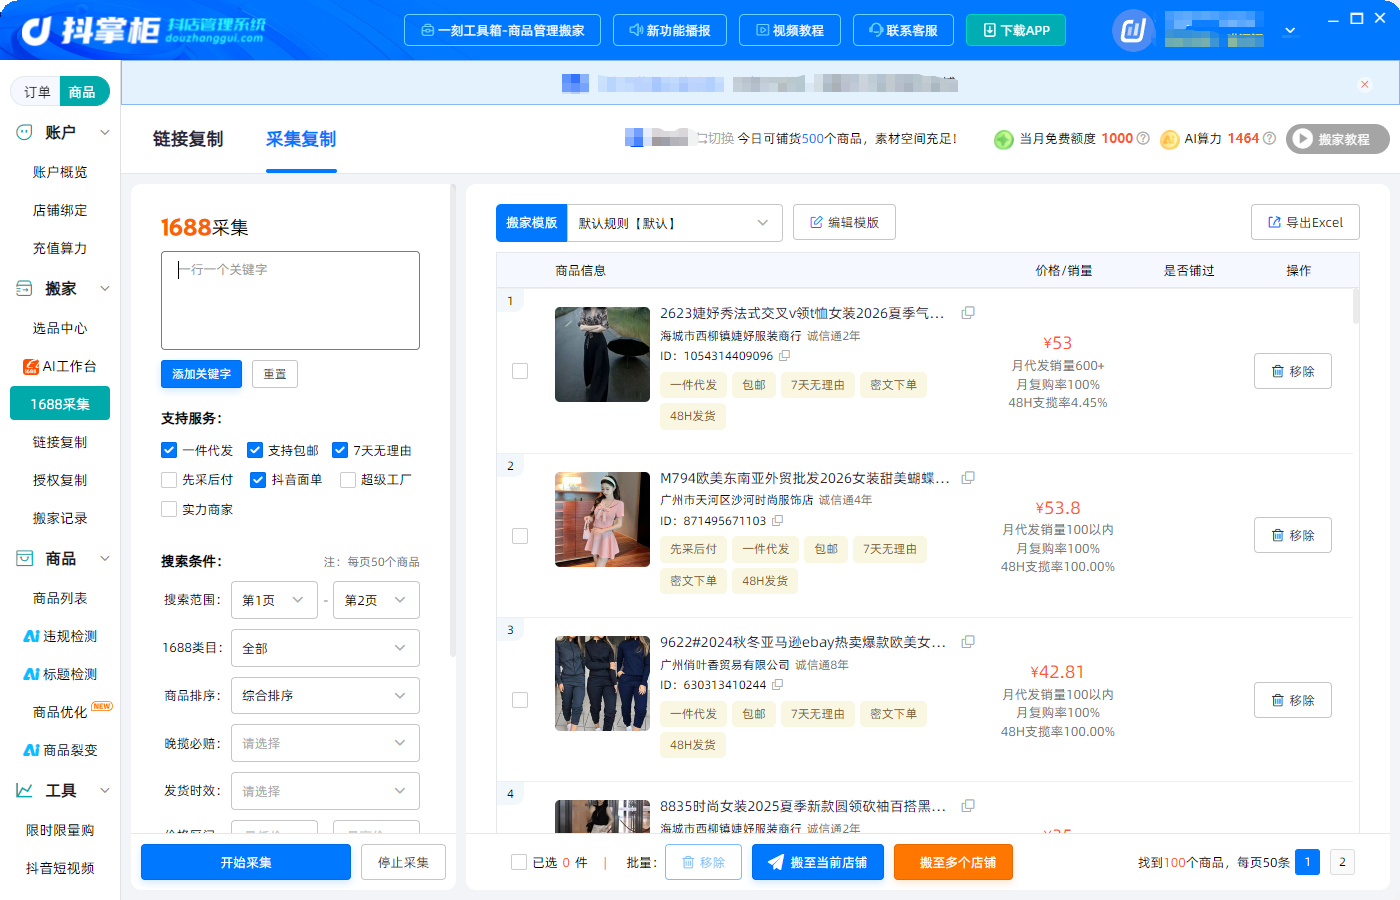This screenshot has height=900, width=1400.
Task: Contact 联系客服
Action: [903, 30]
